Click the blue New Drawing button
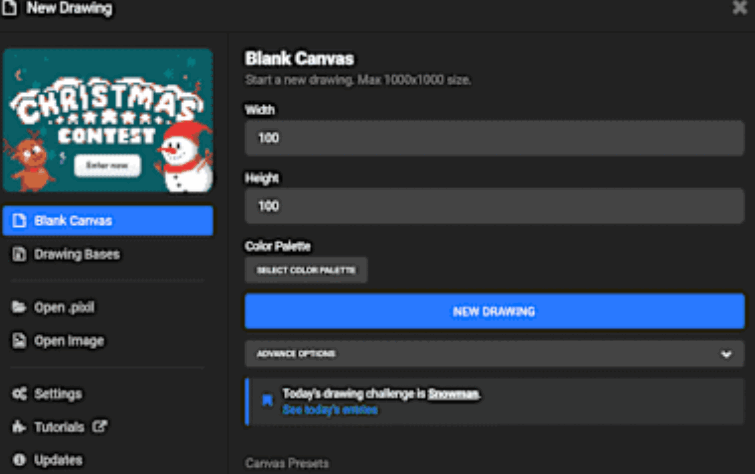The width and height of the screenshot is (755, 474). [495, 312]
